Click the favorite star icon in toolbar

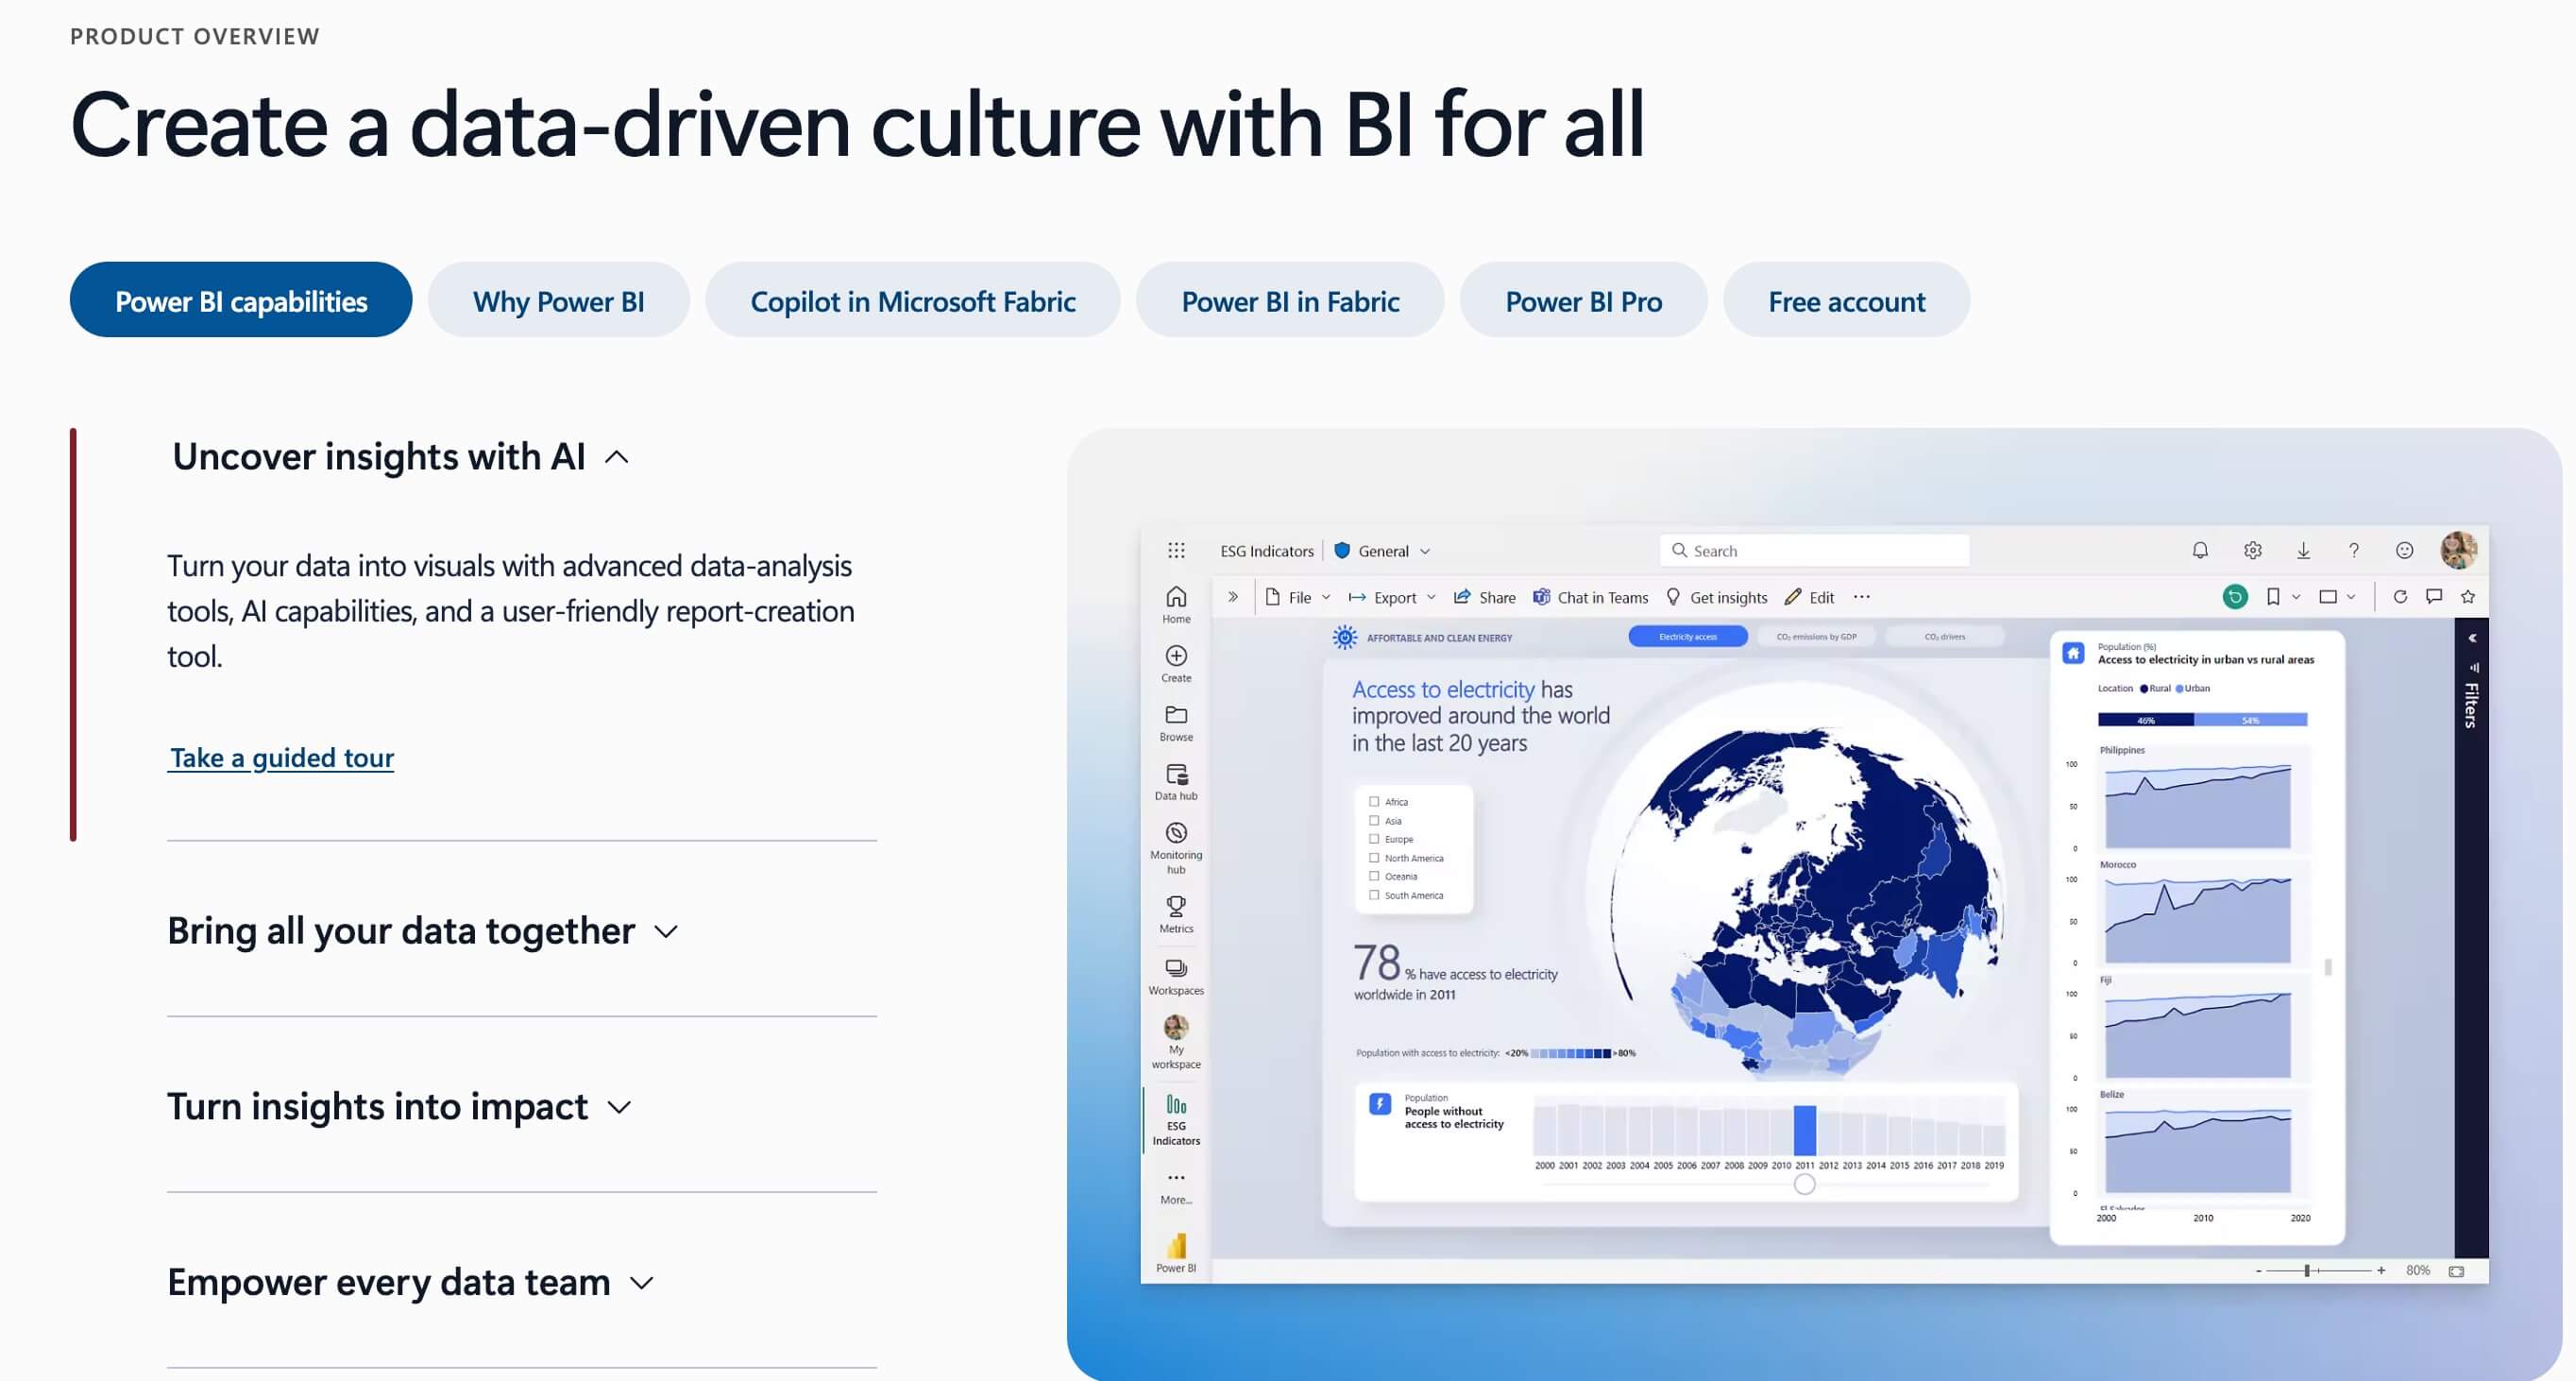point(2468,597)
